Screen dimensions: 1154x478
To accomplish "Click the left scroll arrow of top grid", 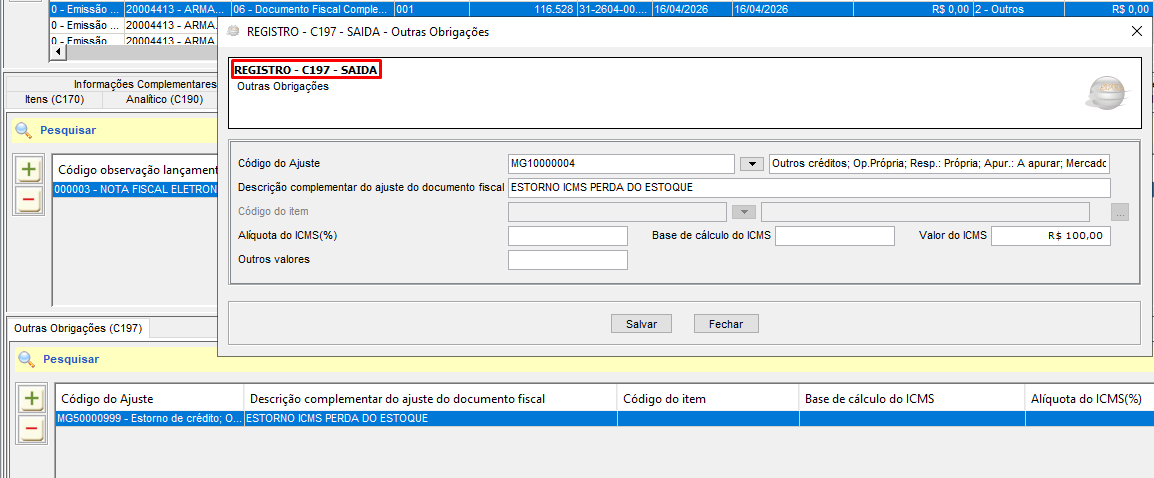I will coord(55,51).
